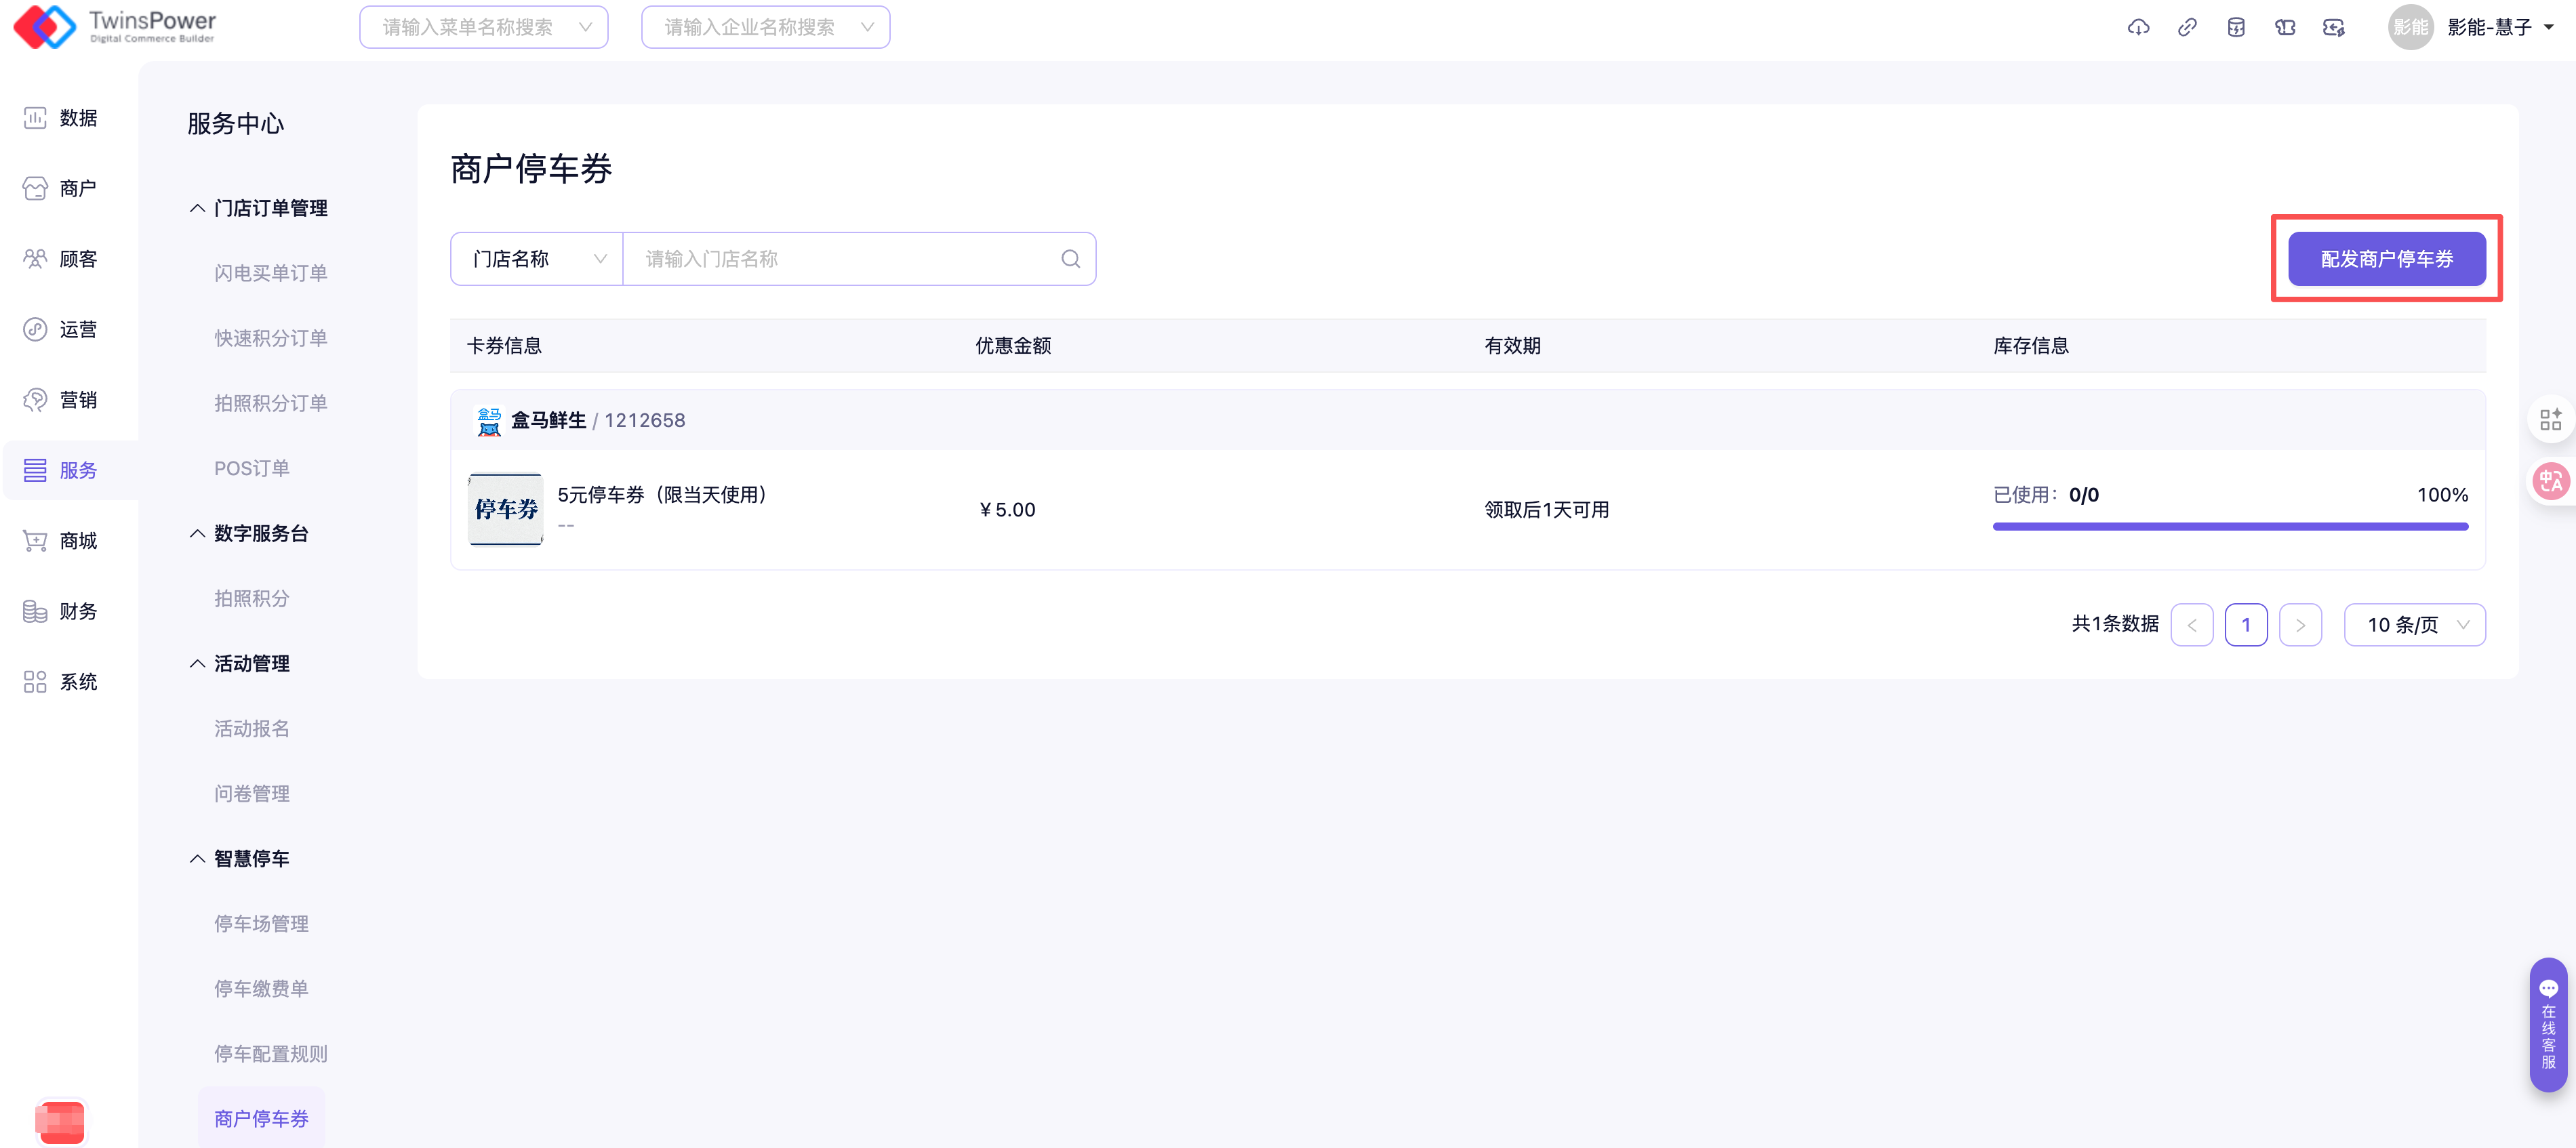Open the menu name search dropdown
This screenshot has width=2576, height=1148.
tap(484, 27)
